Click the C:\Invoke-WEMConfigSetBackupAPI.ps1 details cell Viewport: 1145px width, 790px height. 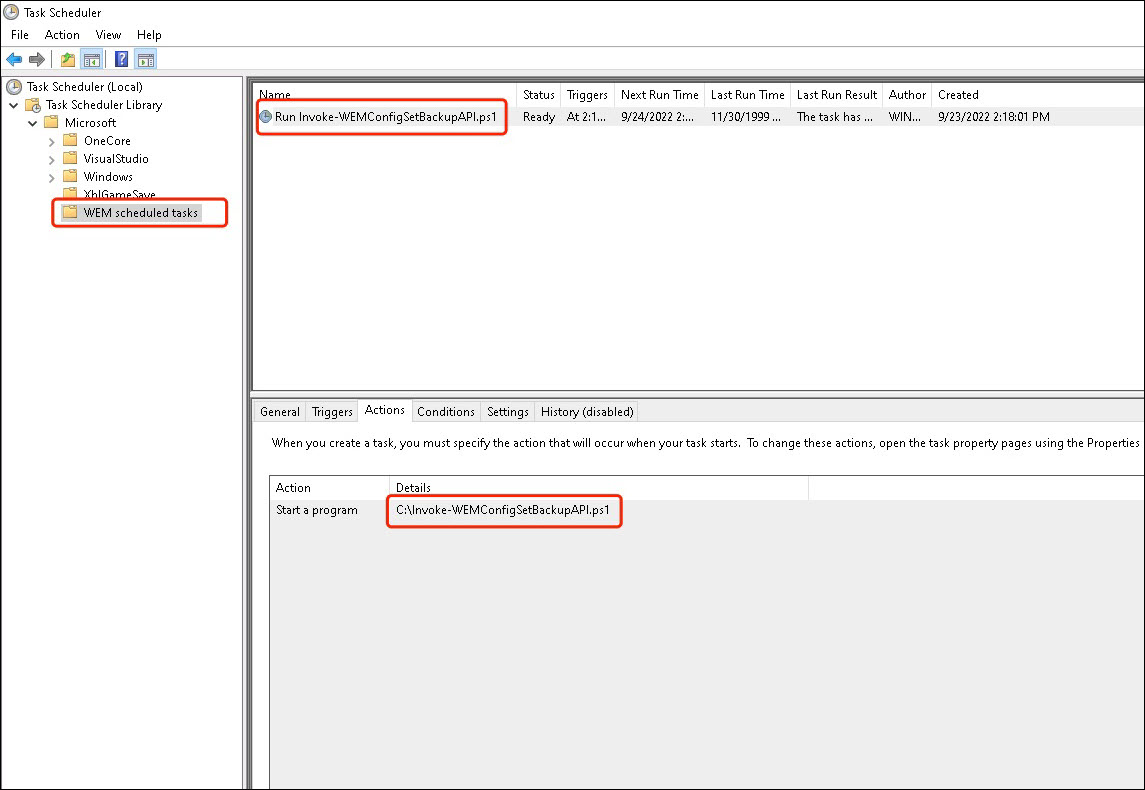click(x=503, y=510)
